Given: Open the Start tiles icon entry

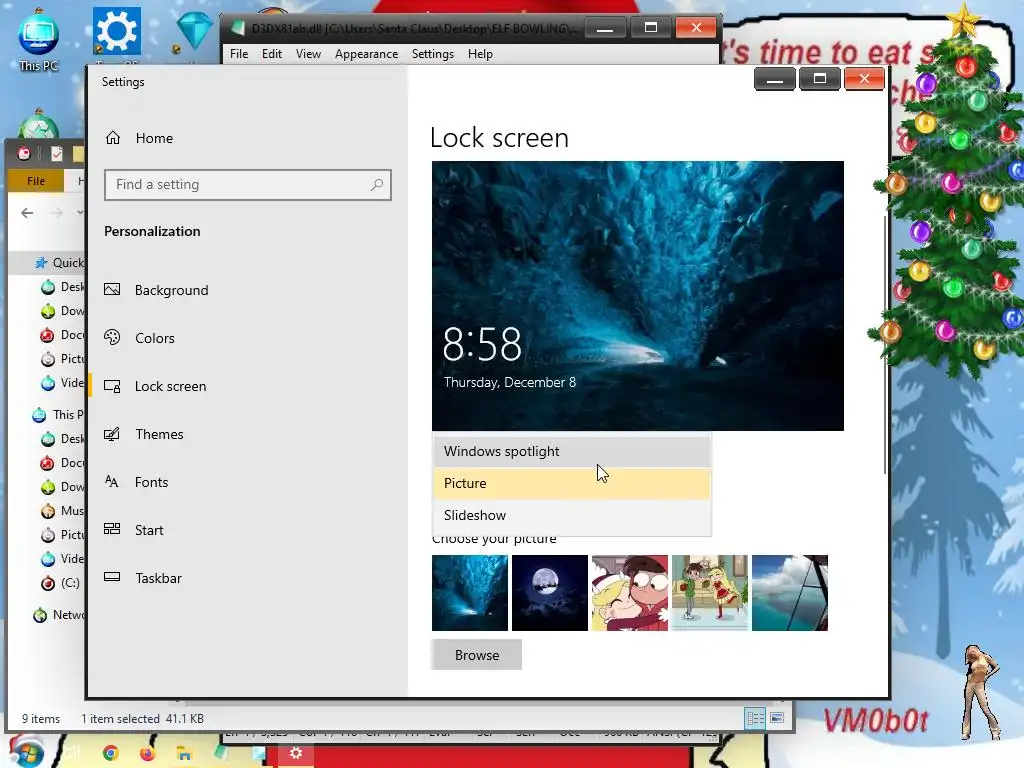Looking at the screenshot, I should (x=112, y=530).
